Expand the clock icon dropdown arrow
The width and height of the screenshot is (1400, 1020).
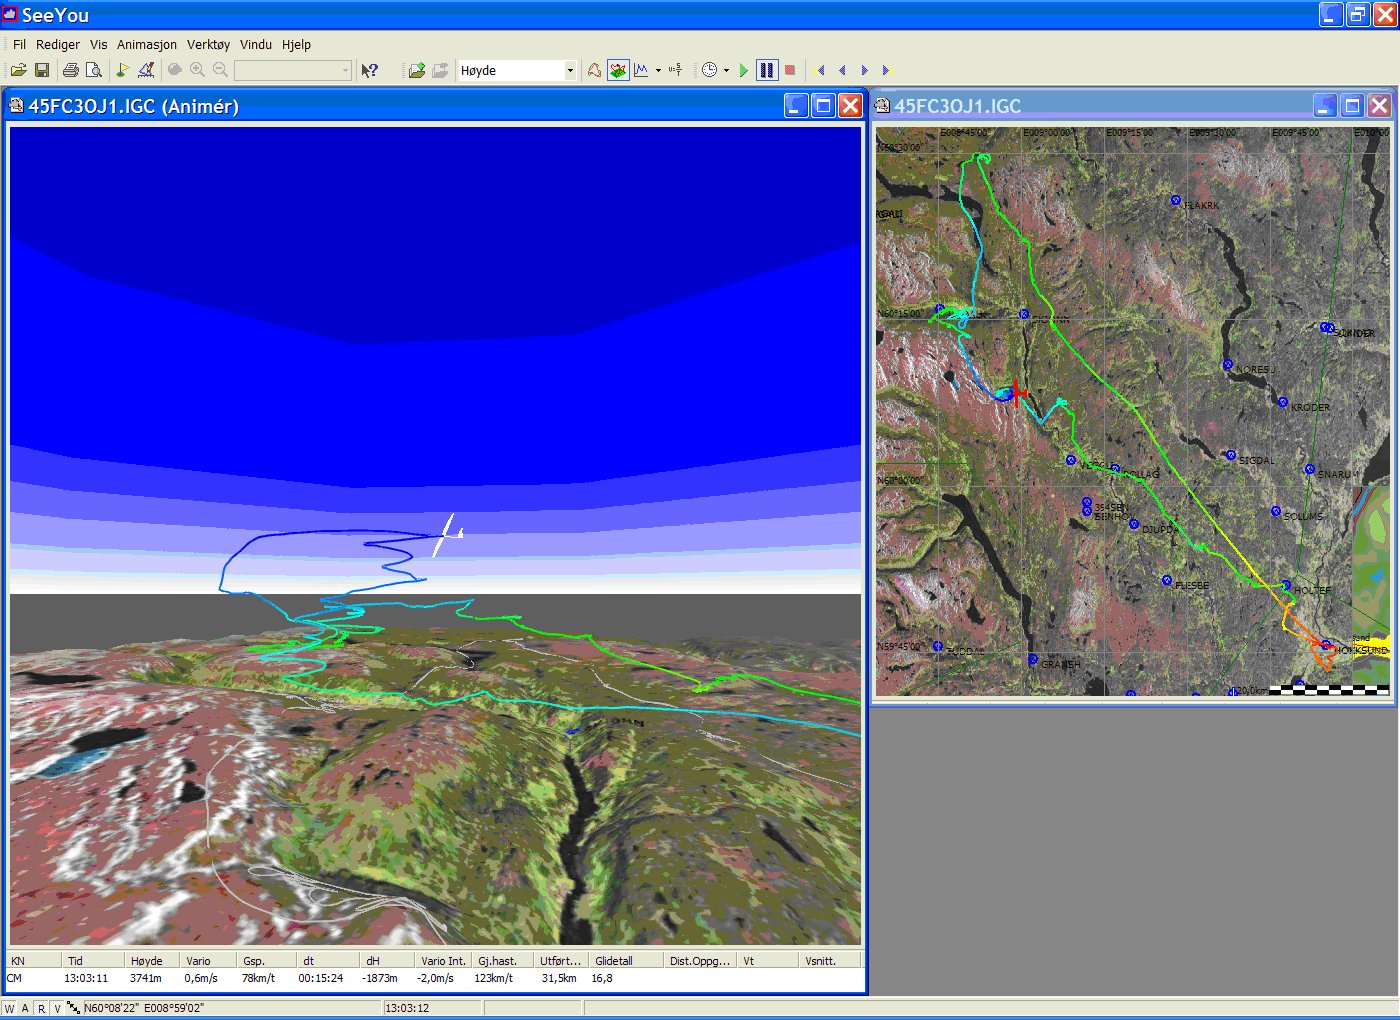tap(726, 70)
